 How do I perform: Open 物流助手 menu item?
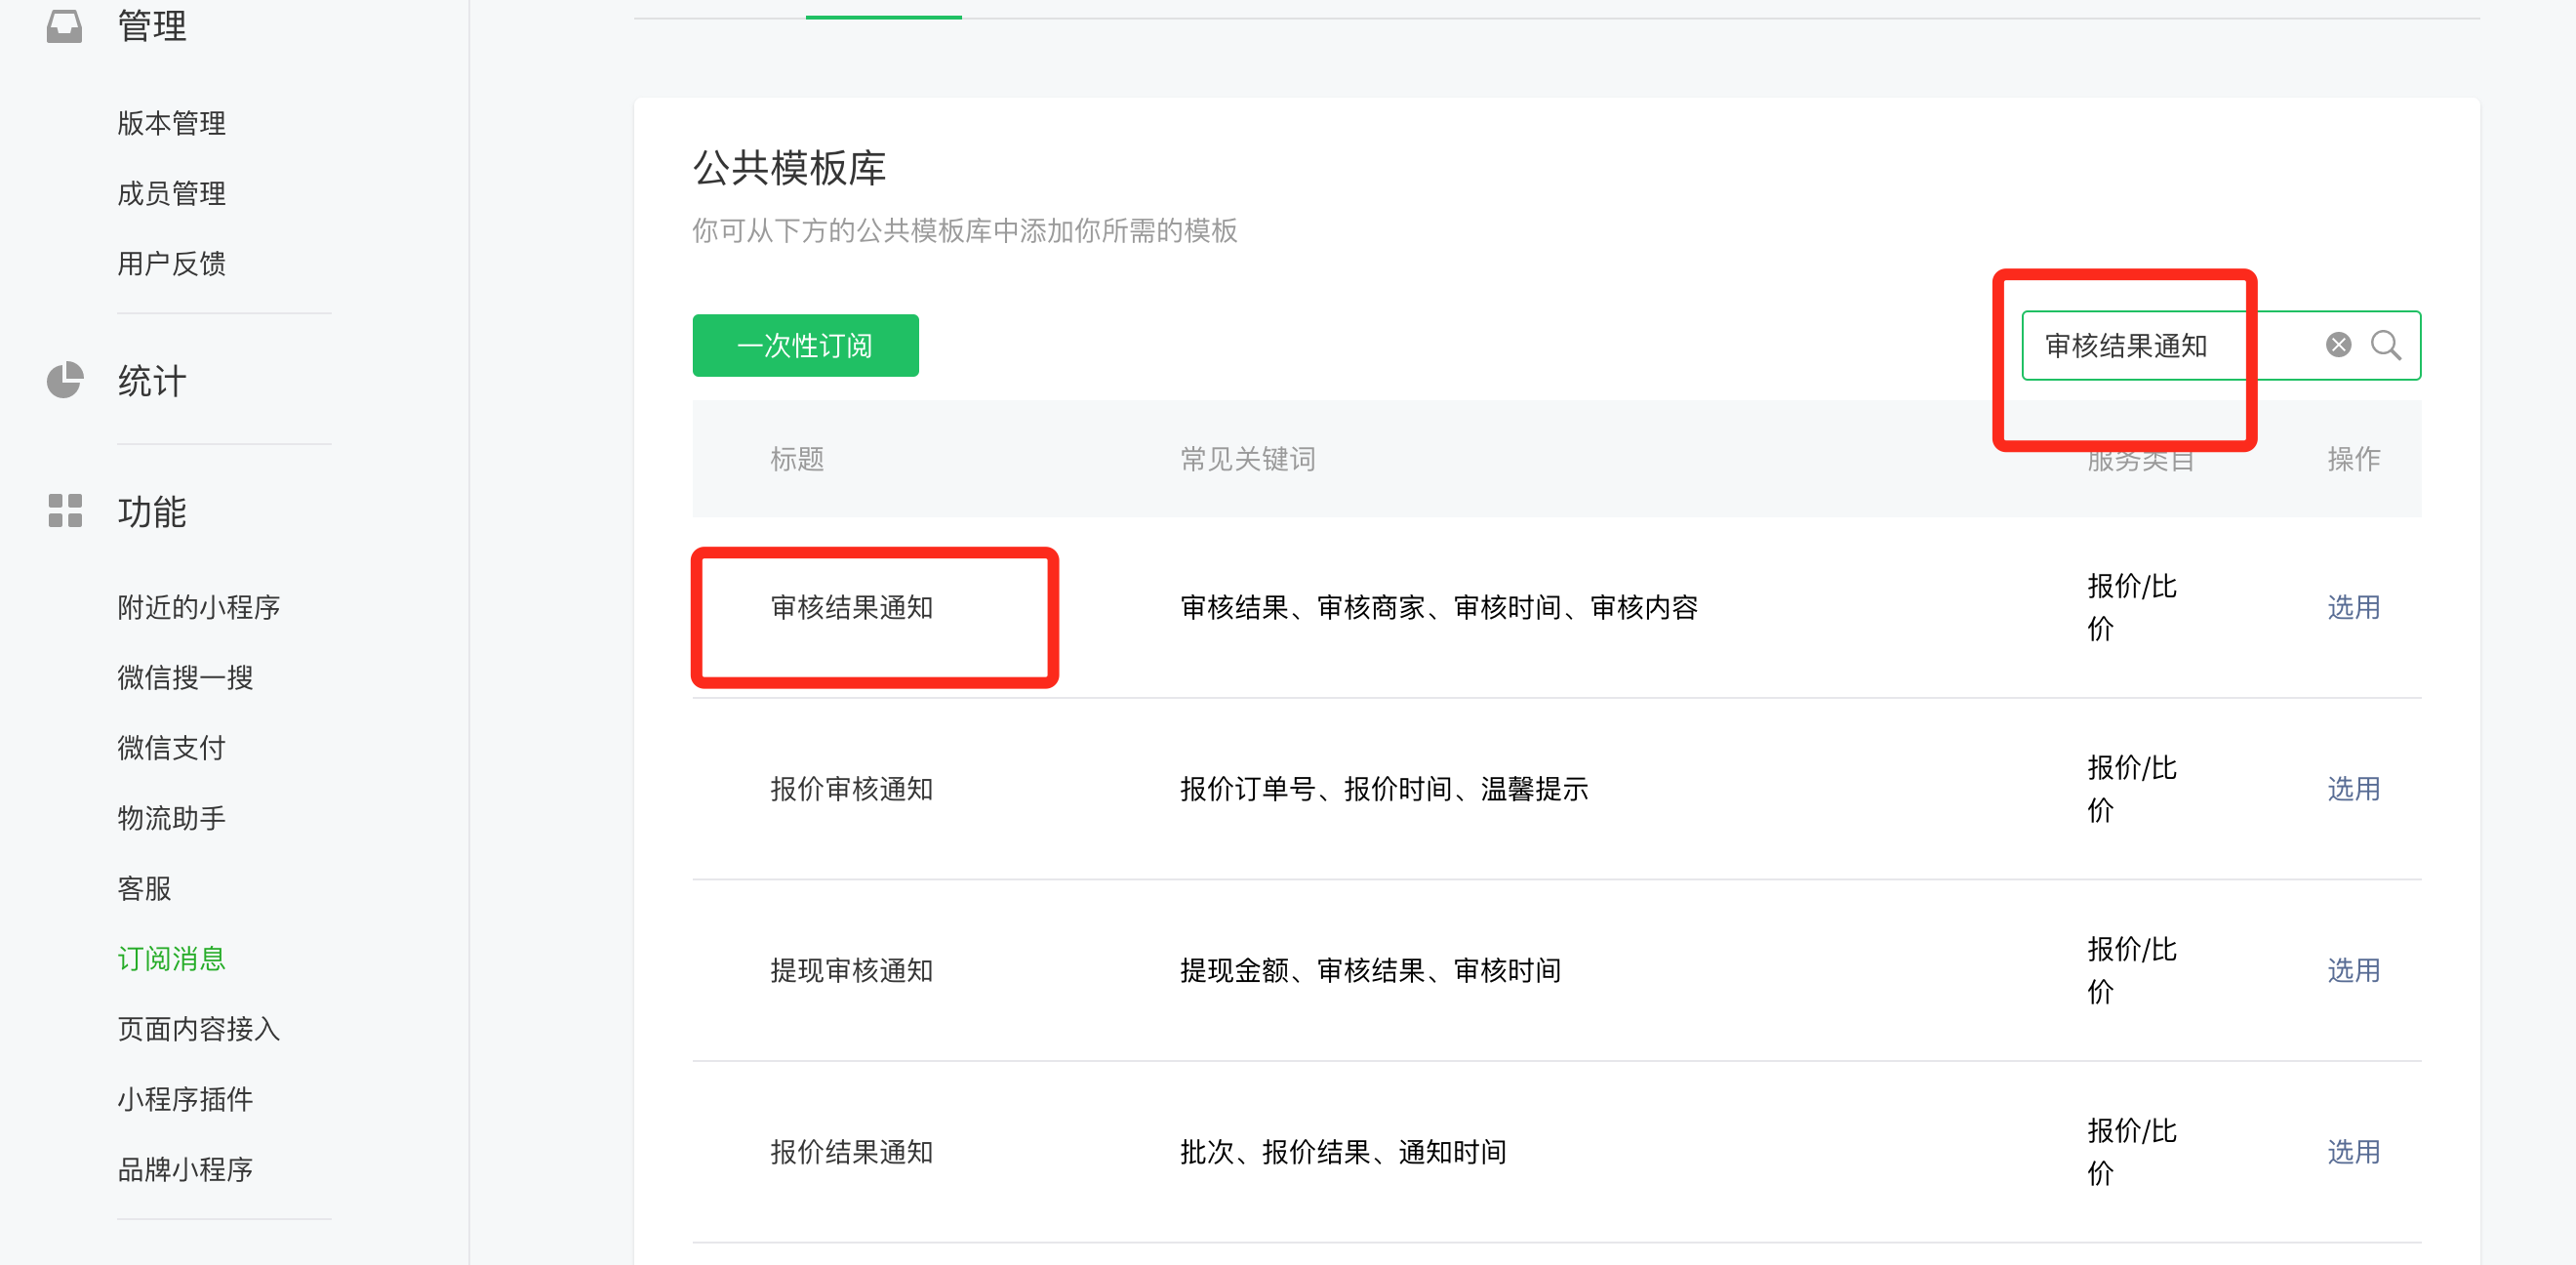click(171, 818)
